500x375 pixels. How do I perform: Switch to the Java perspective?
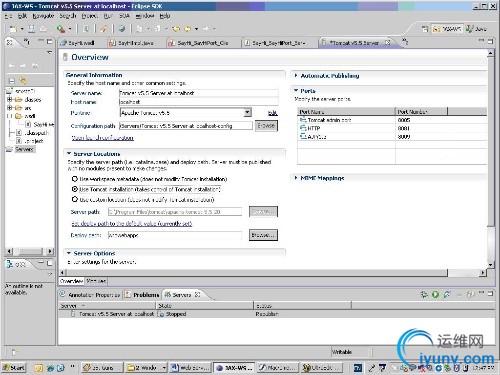click(477, 29)
